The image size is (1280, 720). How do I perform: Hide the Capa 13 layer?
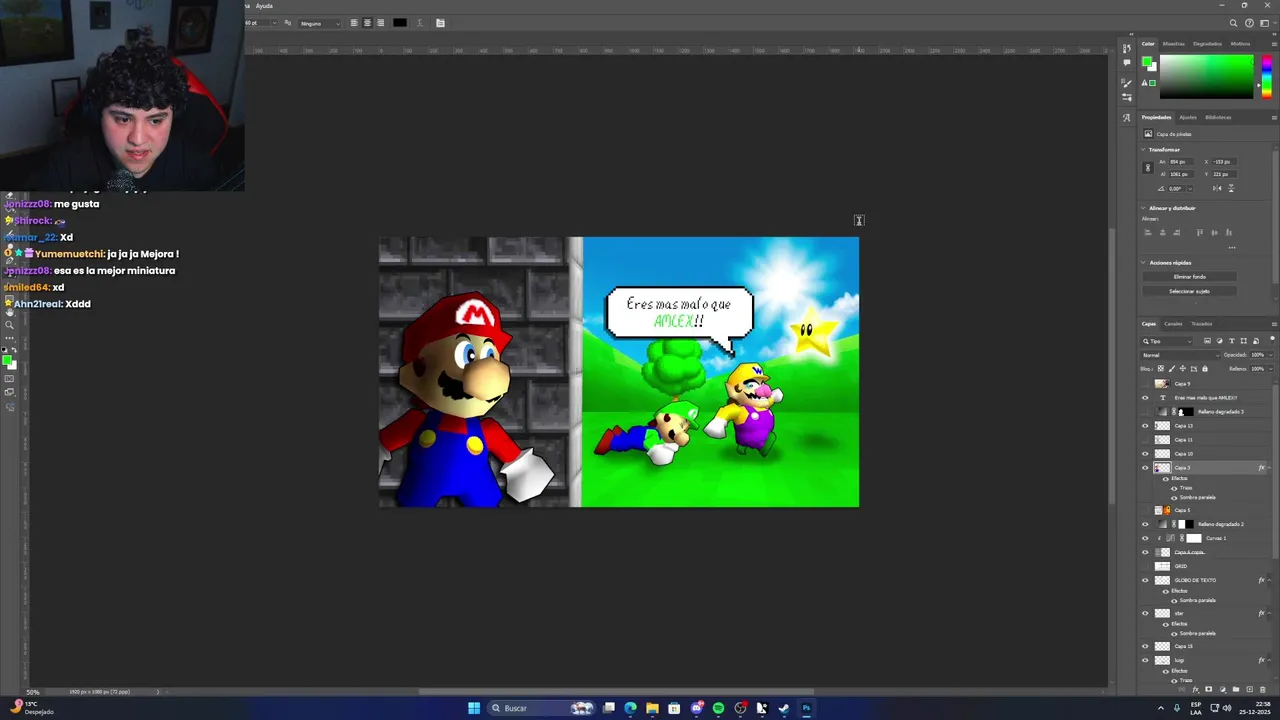tap(1146, 426)
